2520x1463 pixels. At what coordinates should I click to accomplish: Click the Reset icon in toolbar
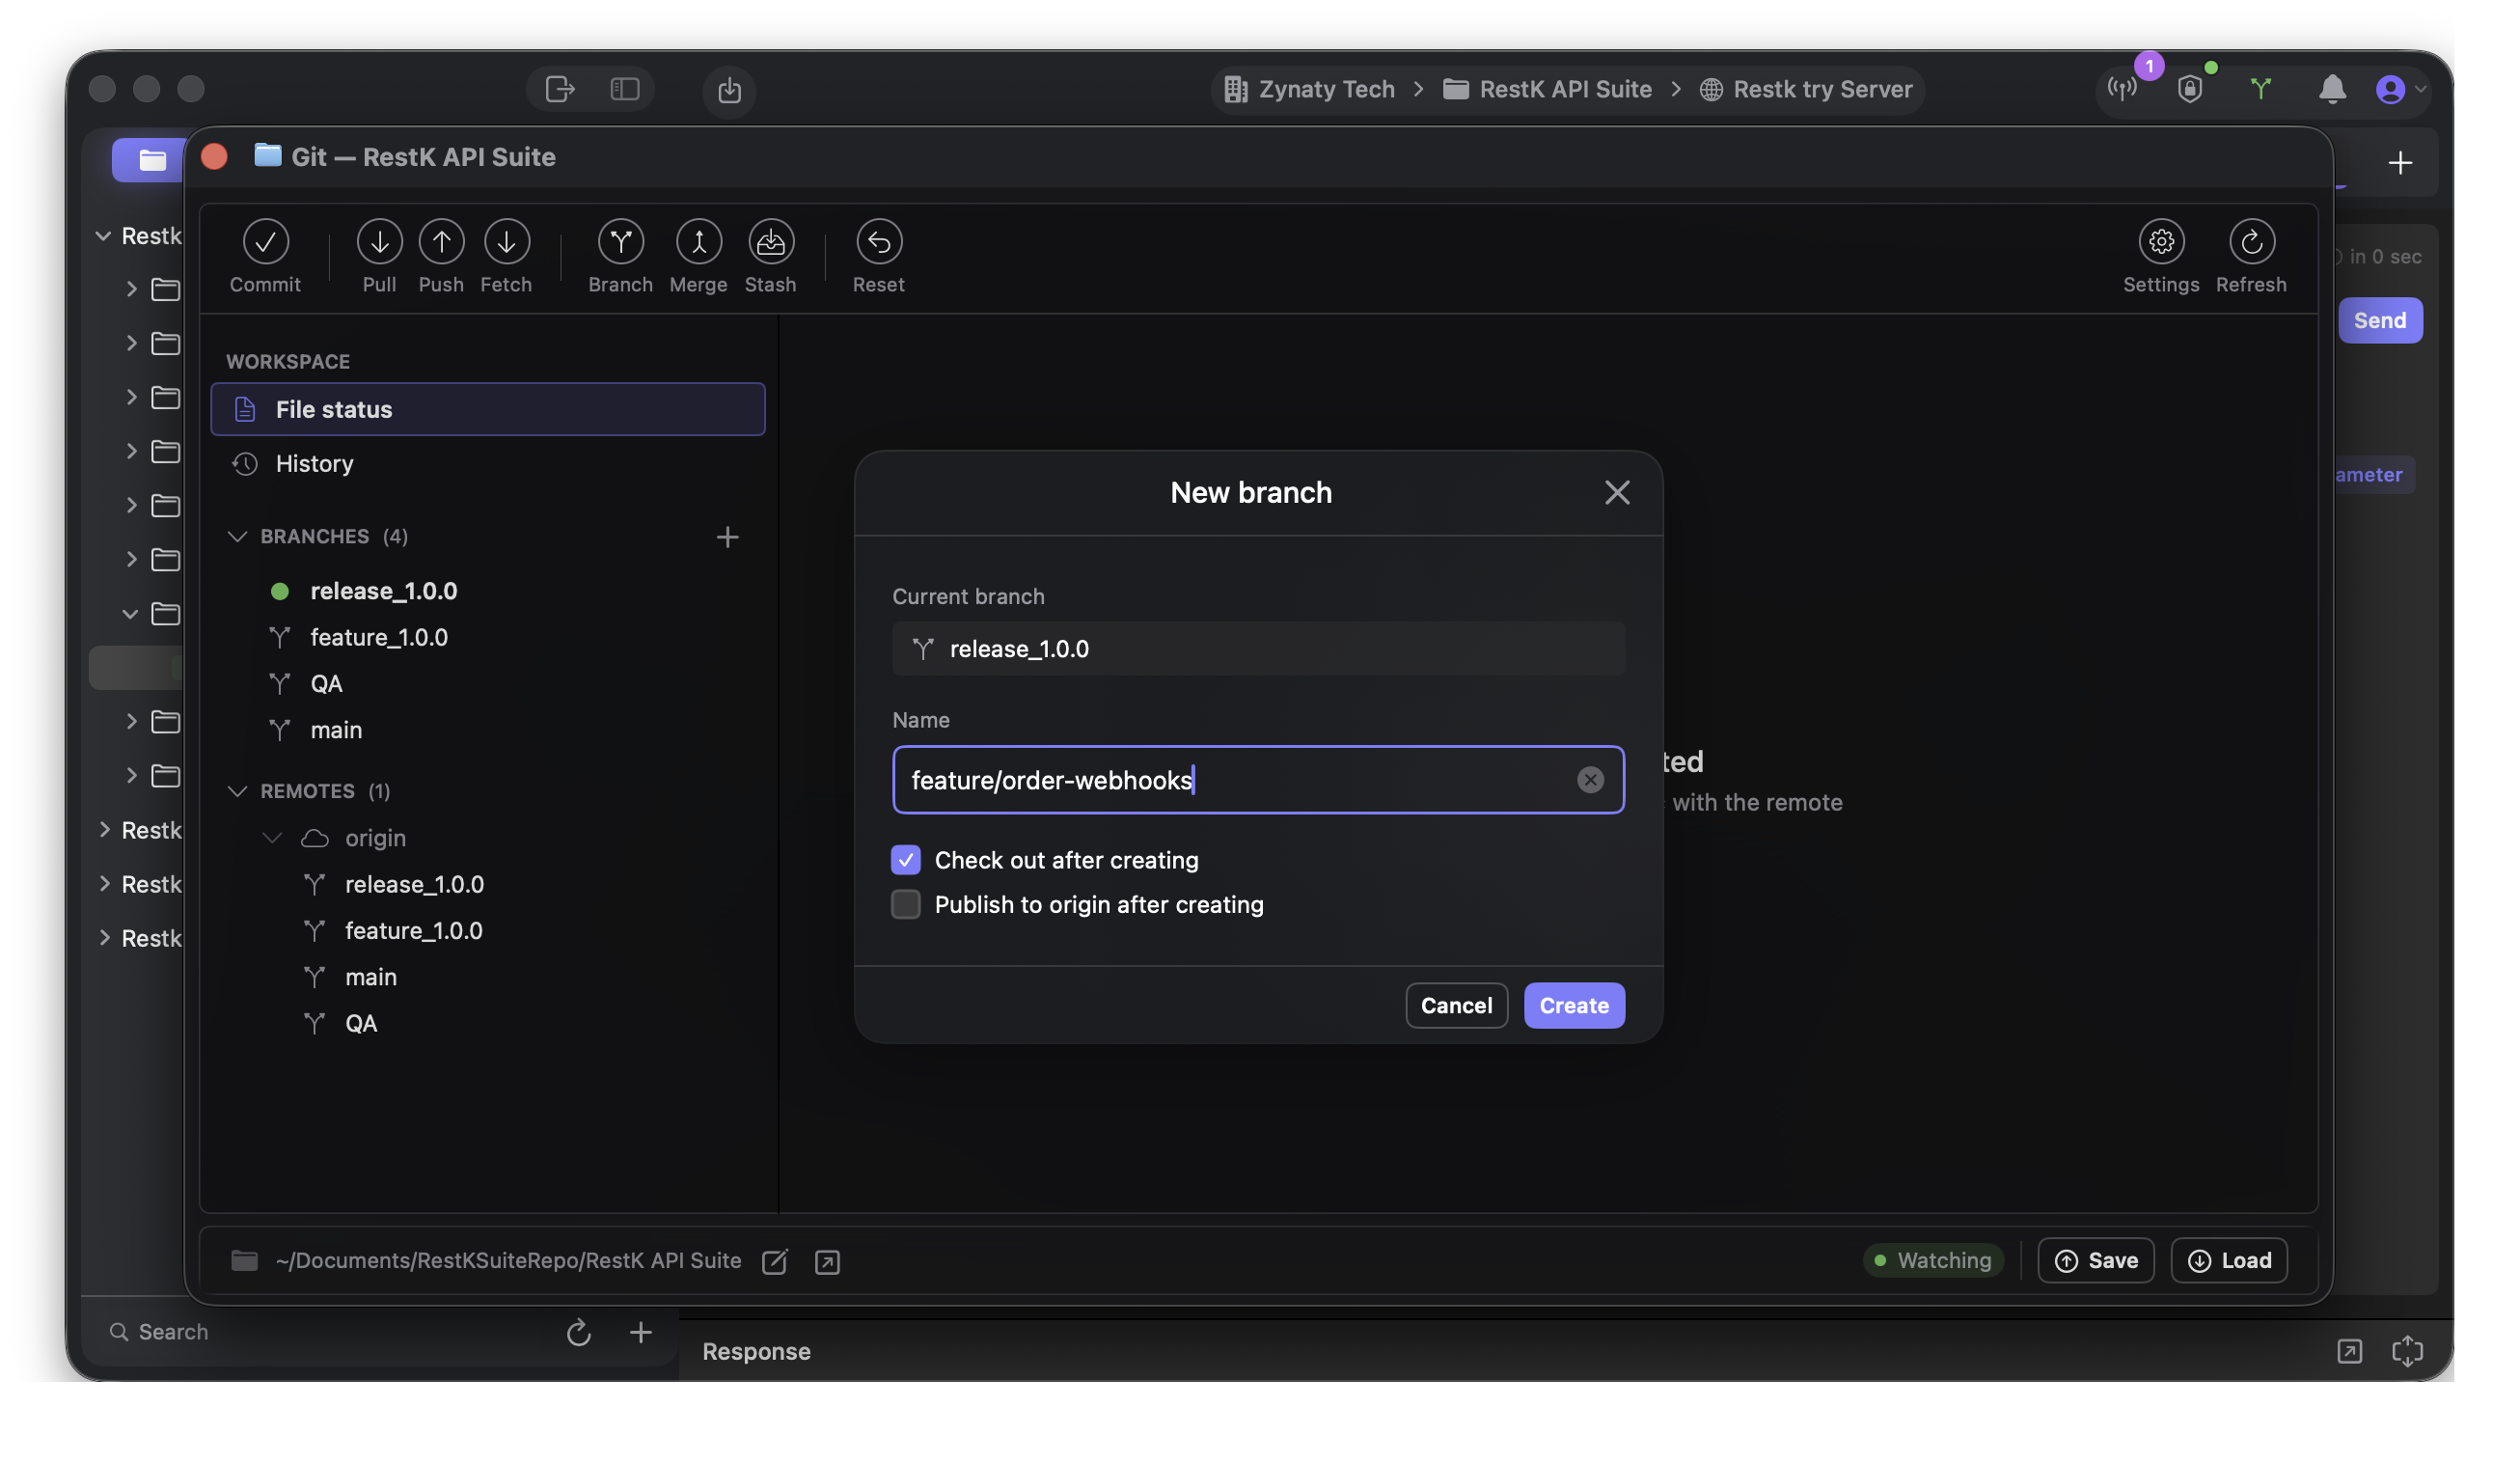click(x=878, y=242)
